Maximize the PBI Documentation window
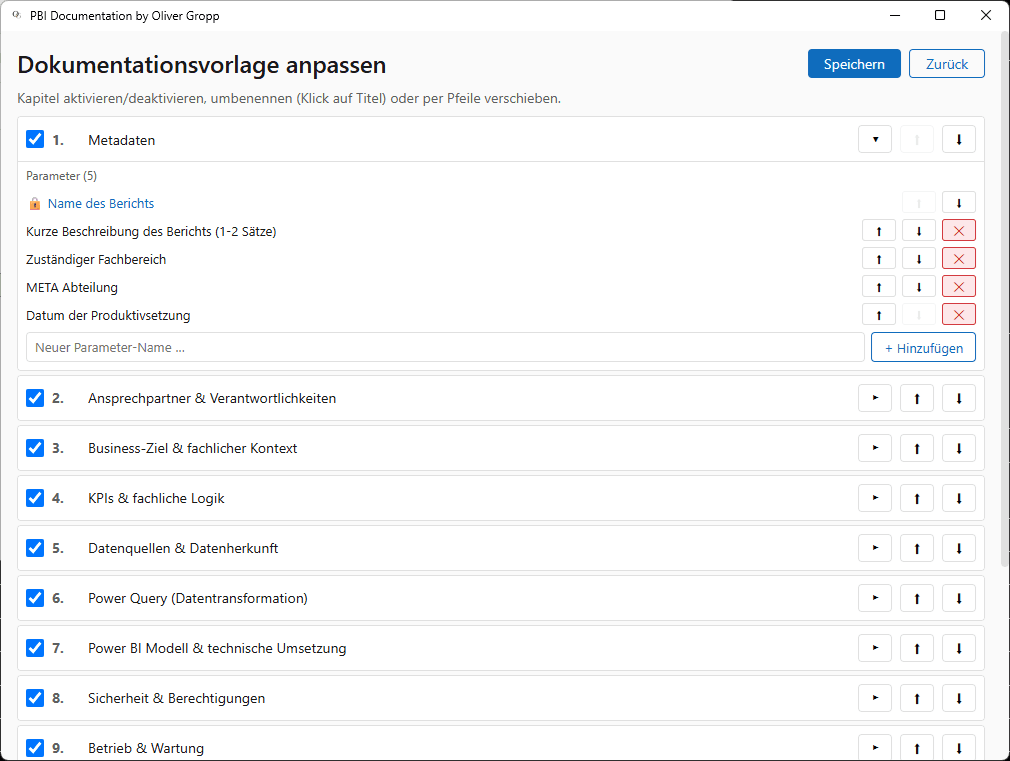Image resolution: width=1010 pixels, height=761 pixels. tap(940, 15)
